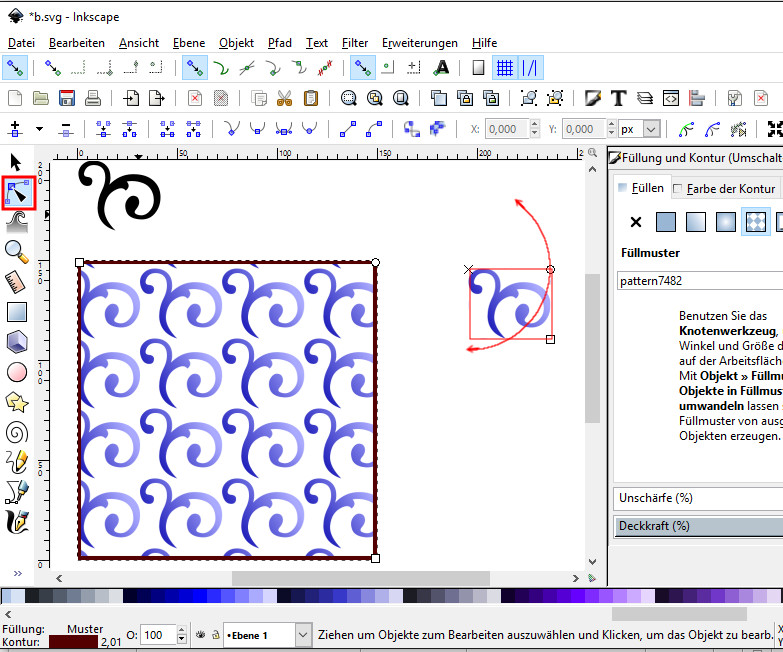Increase the Y coordinate stepper
This screenshot has width=783, height=652.
pyautogui.click(x=612, y=124)
